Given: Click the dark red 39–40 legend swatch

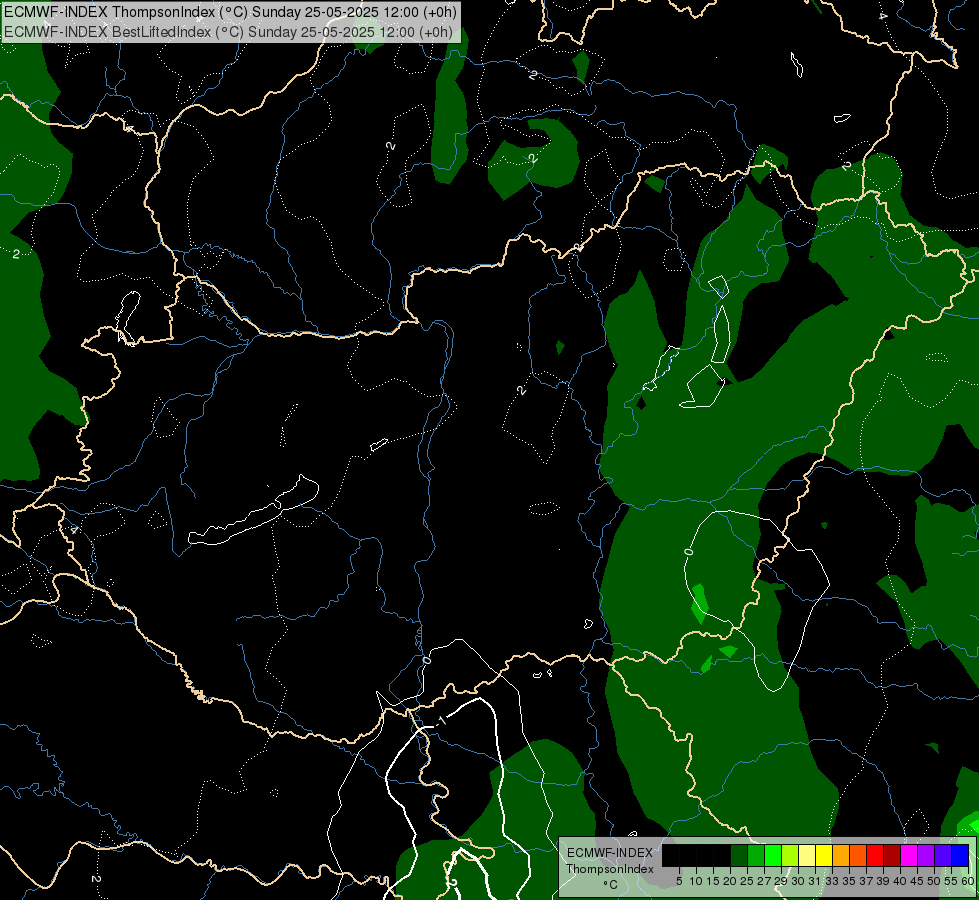Looking at the screenshot, I should point(892,855).
